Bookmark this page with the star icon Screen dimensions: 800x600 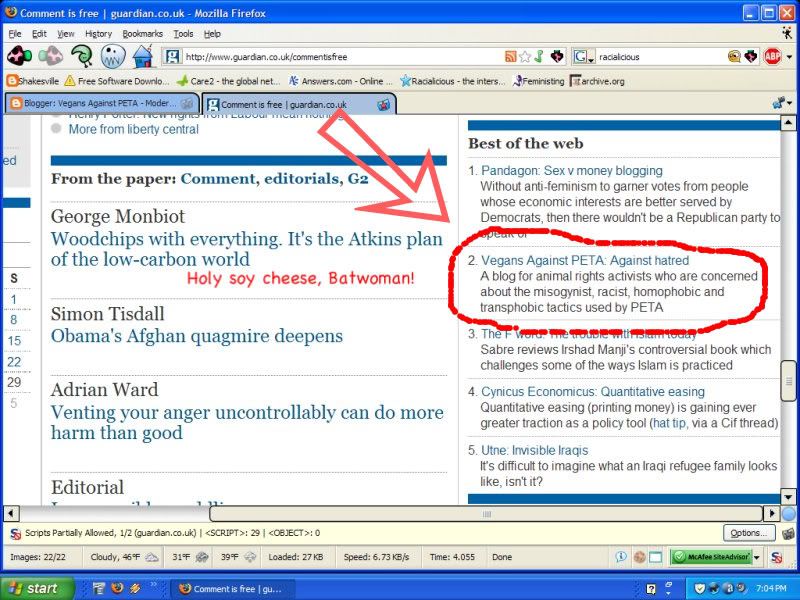click(524, 57)
